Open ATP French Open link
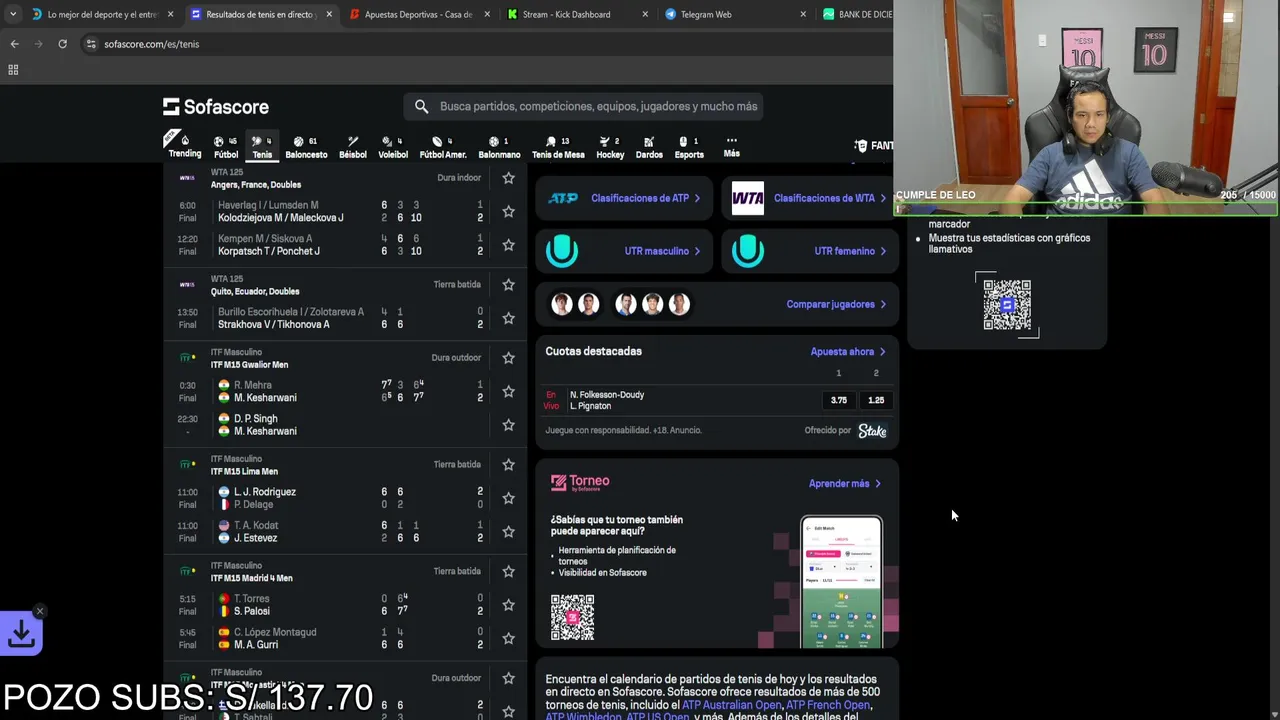1280x720 pixels. (828, 705)
